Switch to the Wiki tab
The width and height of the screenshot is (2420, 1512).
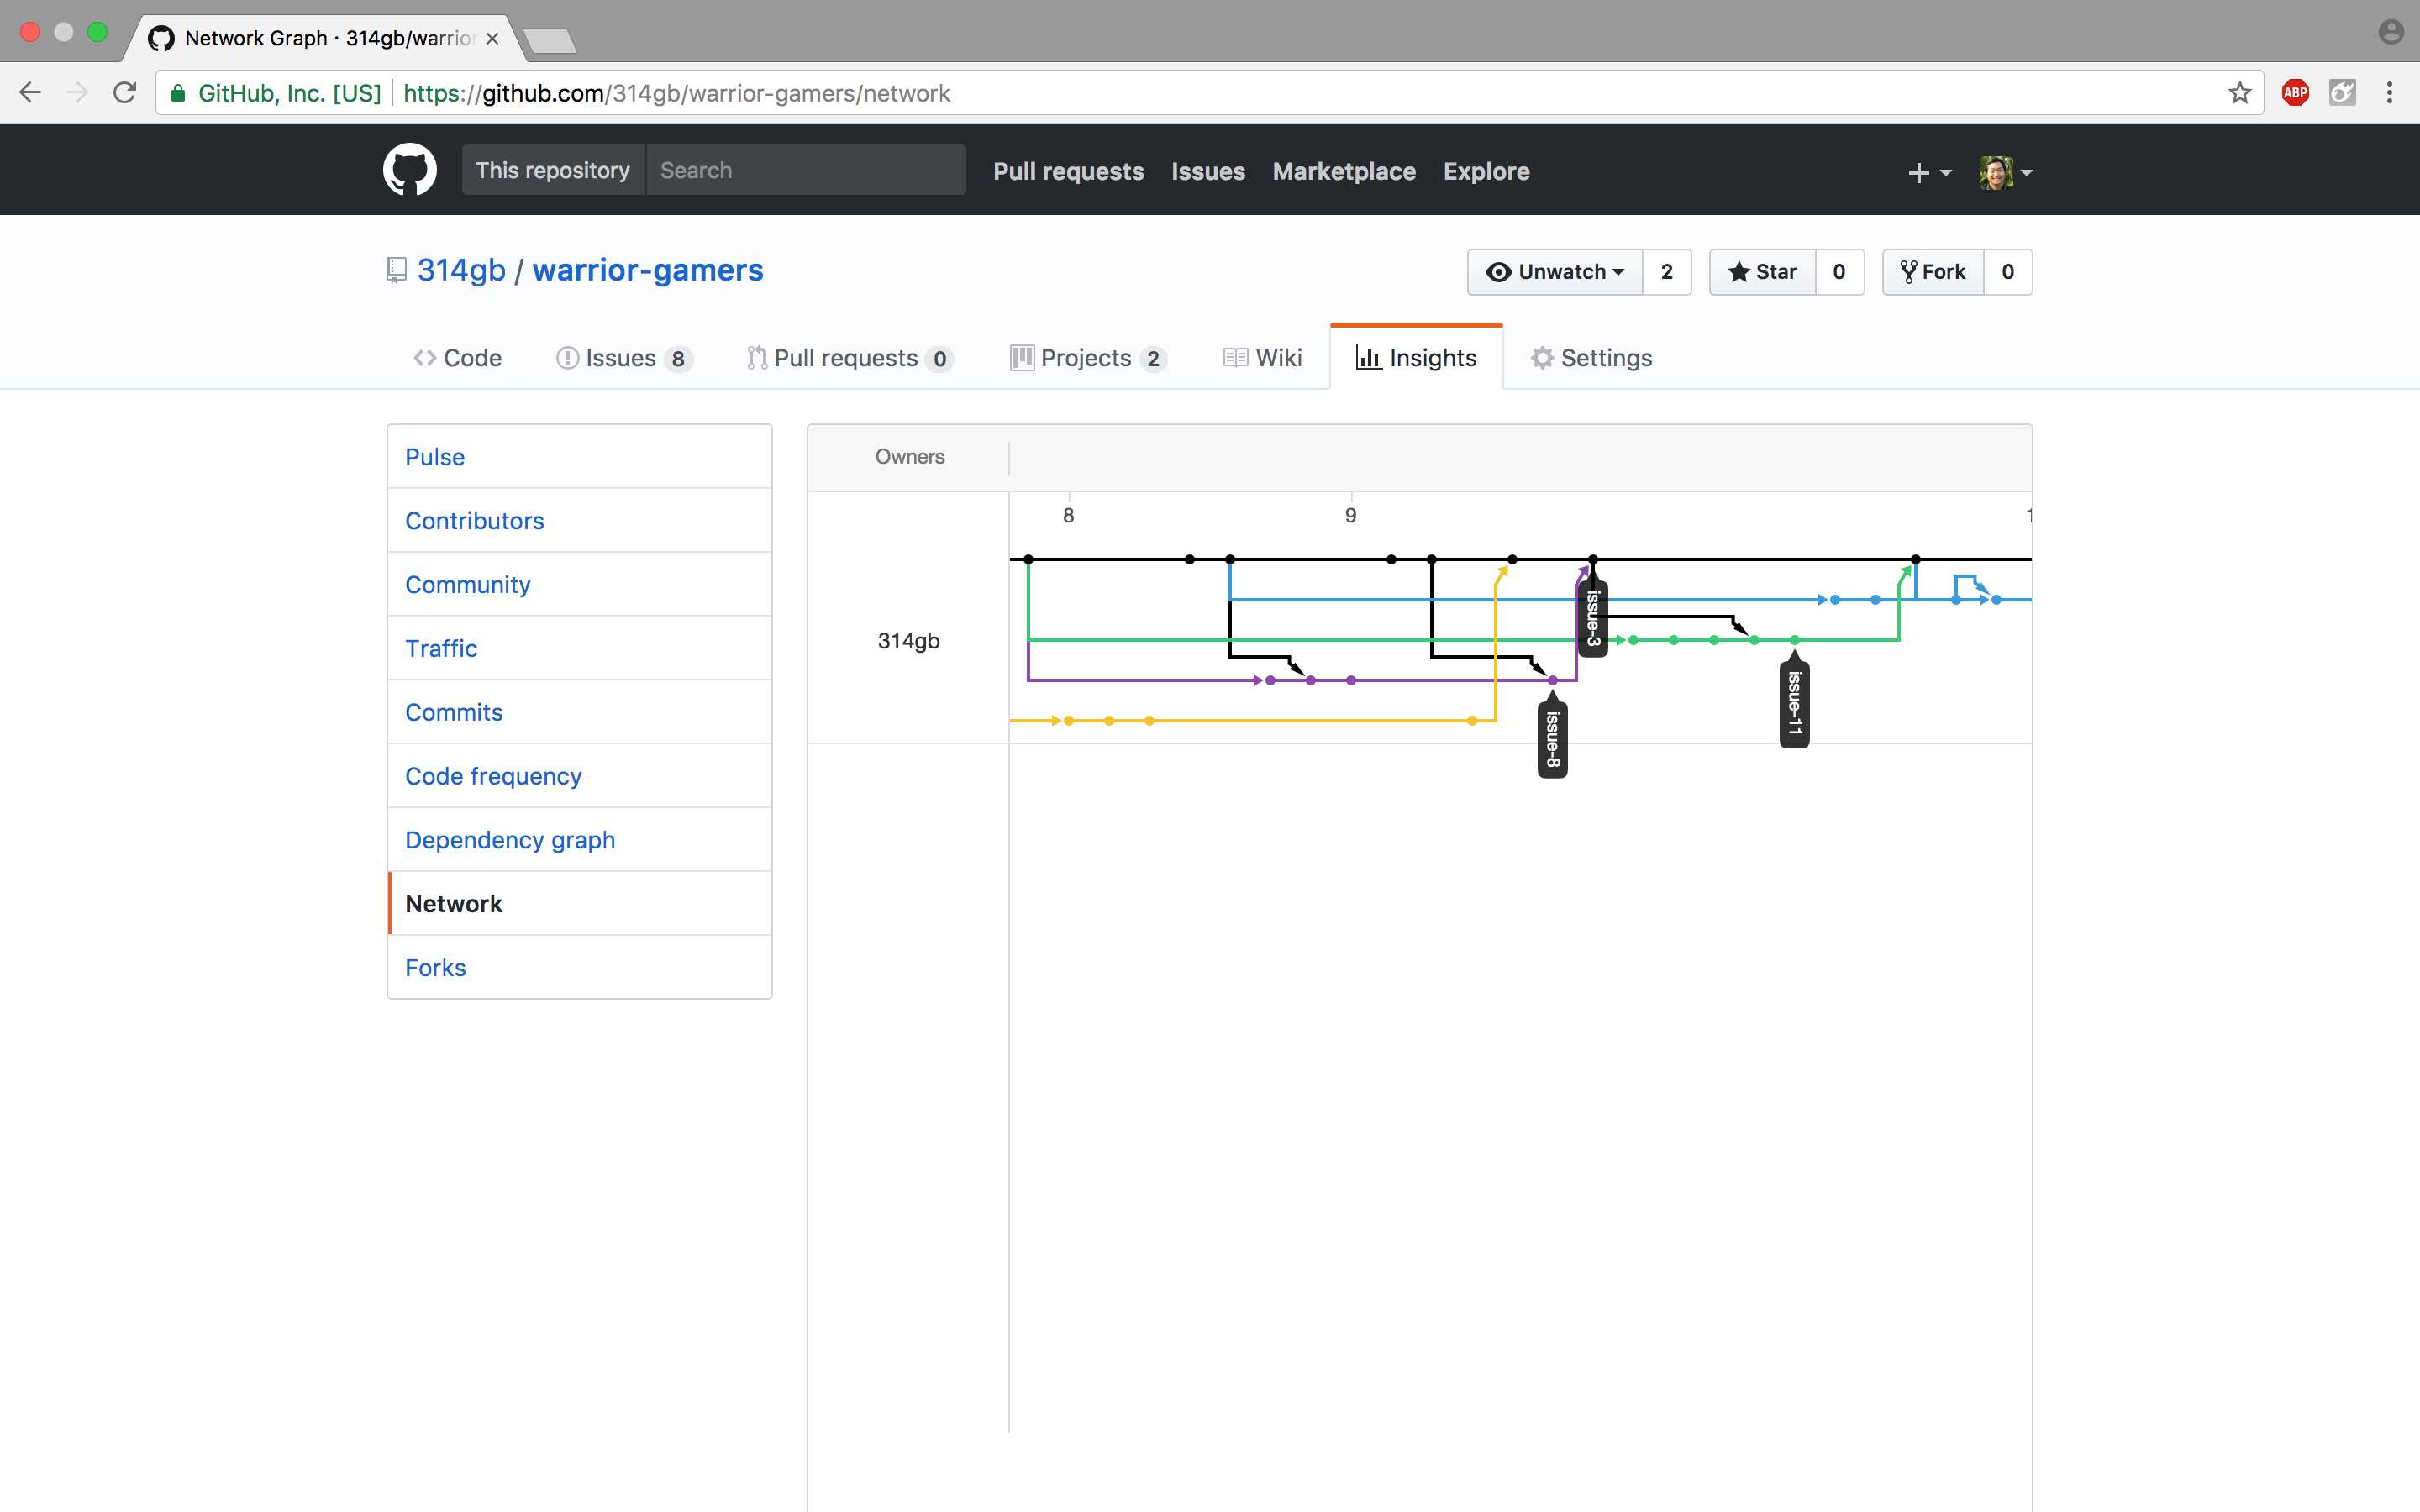coord(1262,358)
